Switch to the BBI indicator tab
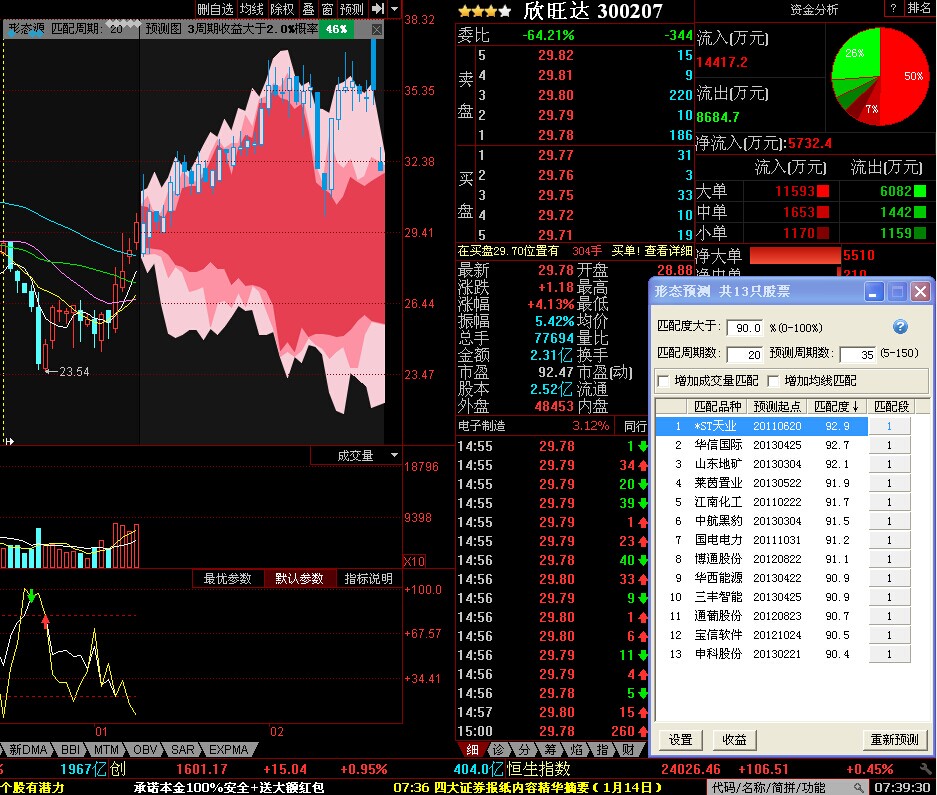This screenshot has height=795, width=937. [71, 750]
